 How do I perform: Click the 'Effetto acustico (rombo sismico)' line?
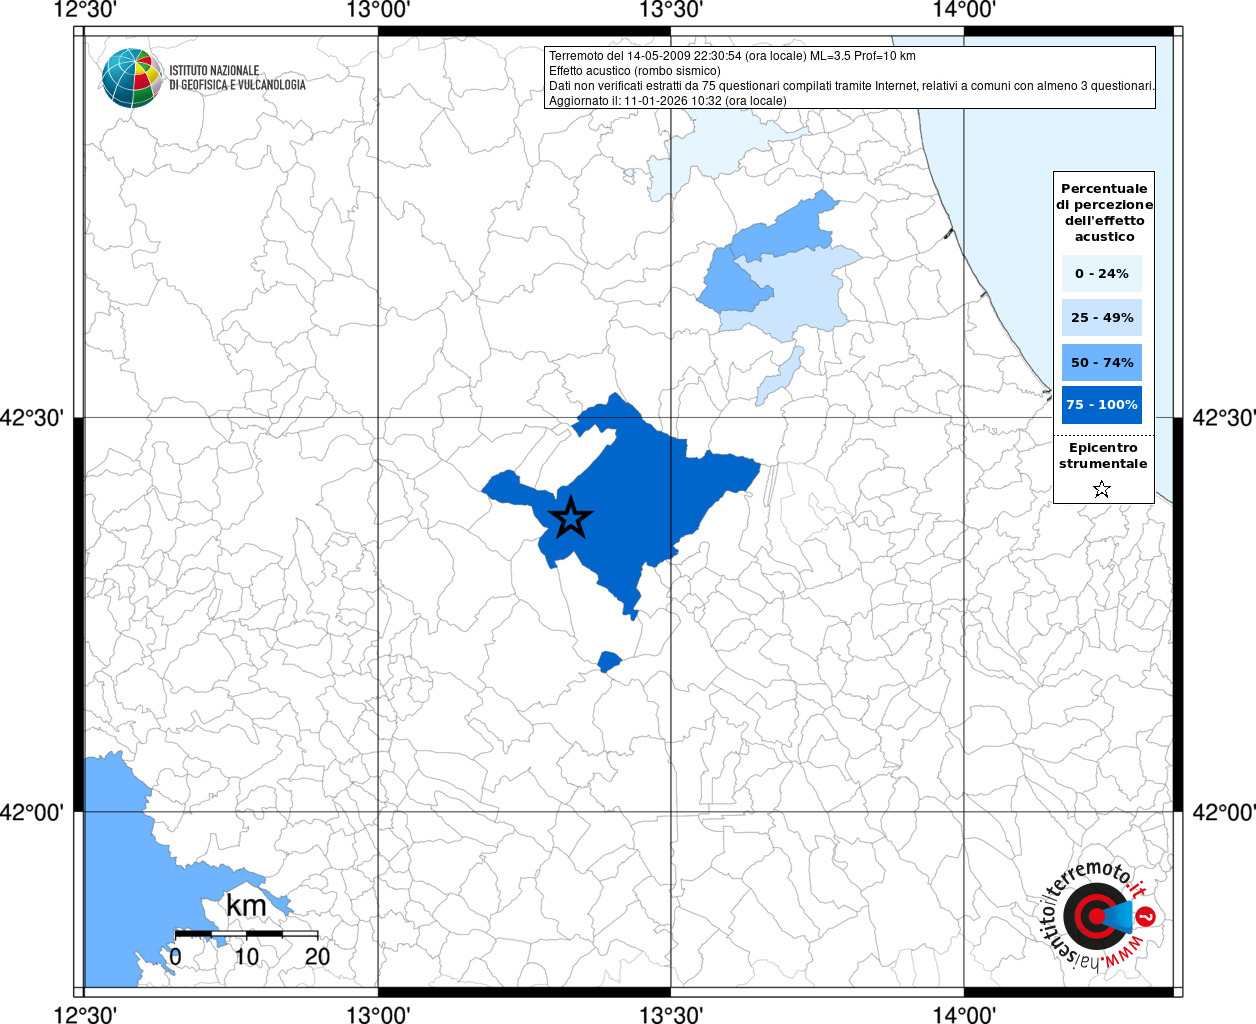[x=634, y=71]
